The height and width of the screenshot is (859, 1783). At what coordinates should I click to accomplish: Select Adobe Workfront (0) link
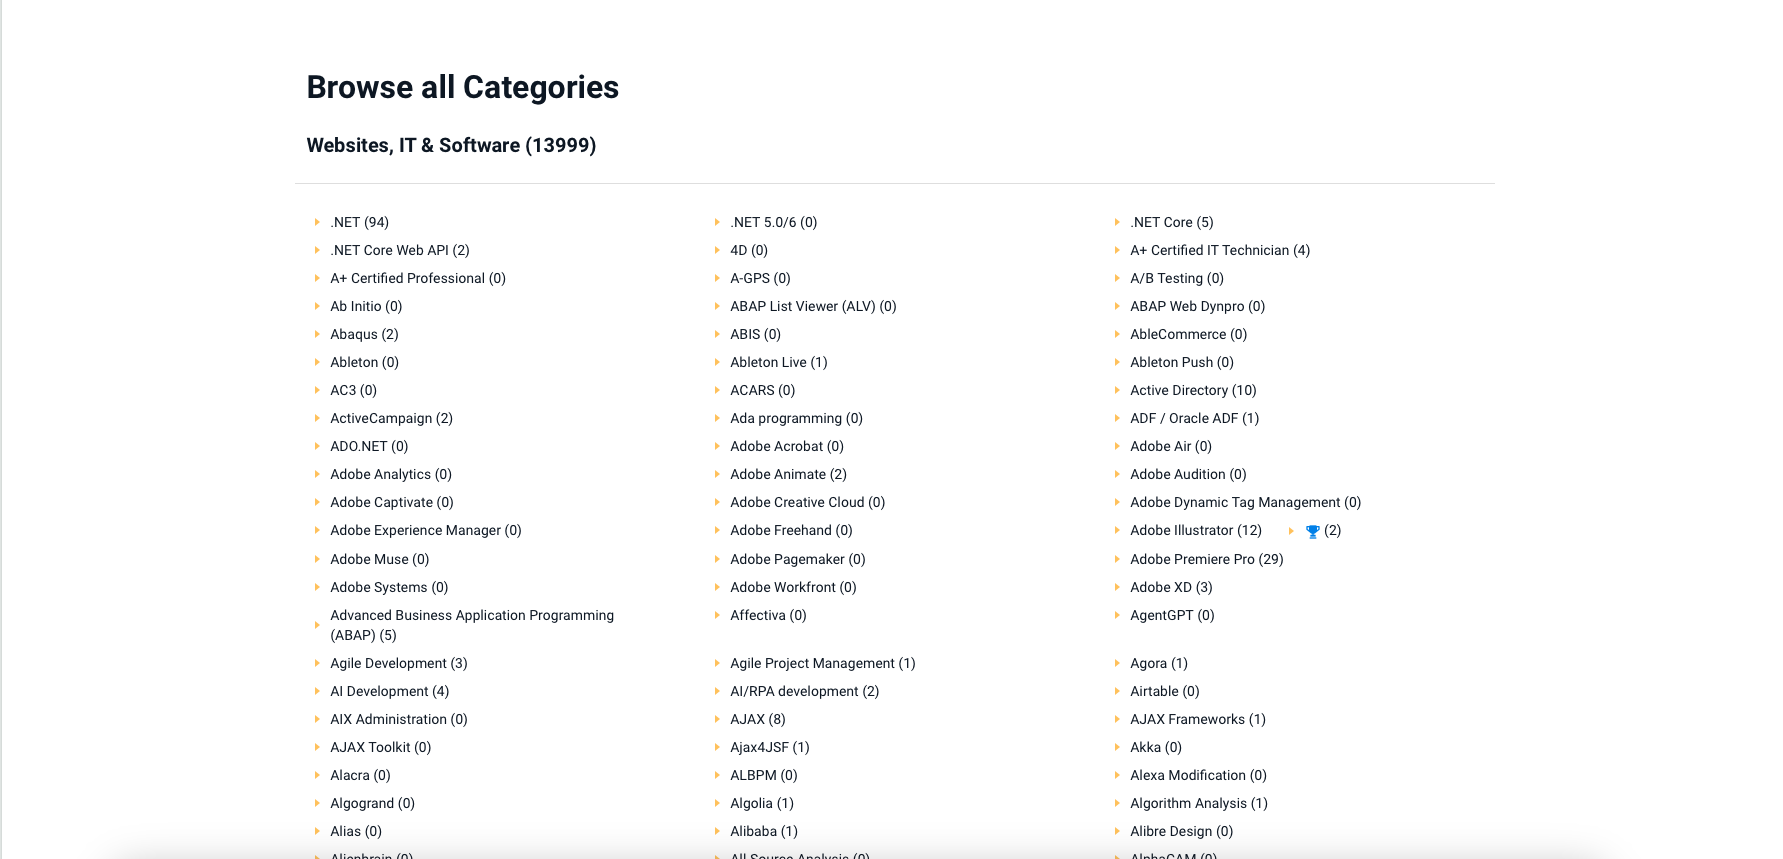(793, 587)
